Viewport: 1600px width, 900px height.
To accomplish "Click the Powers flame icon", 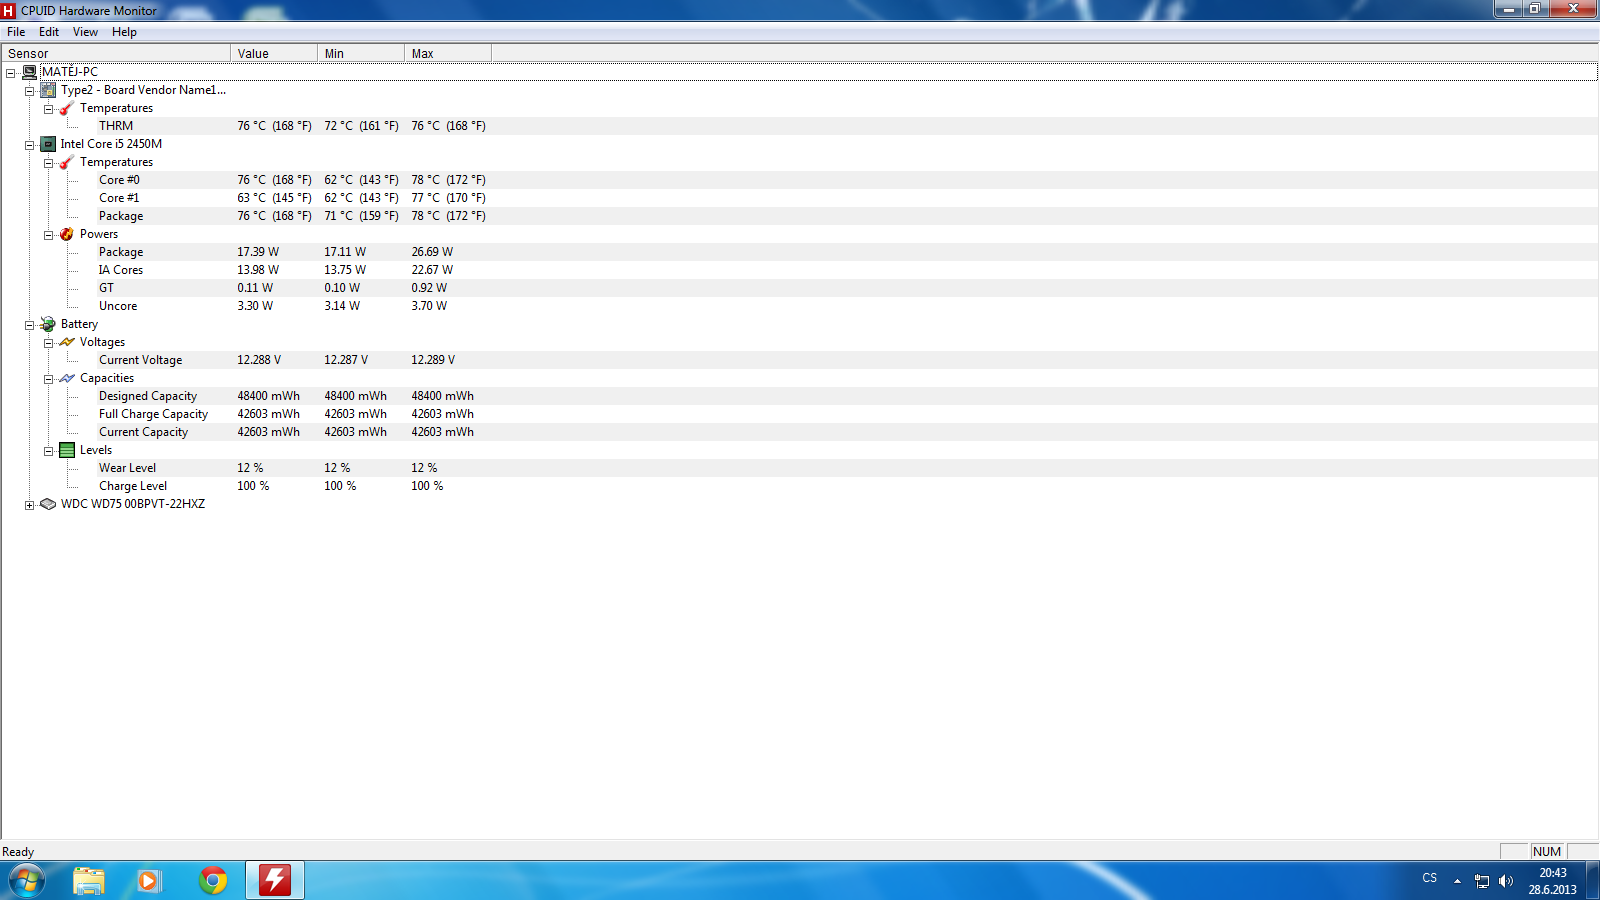I will (67, 234).
